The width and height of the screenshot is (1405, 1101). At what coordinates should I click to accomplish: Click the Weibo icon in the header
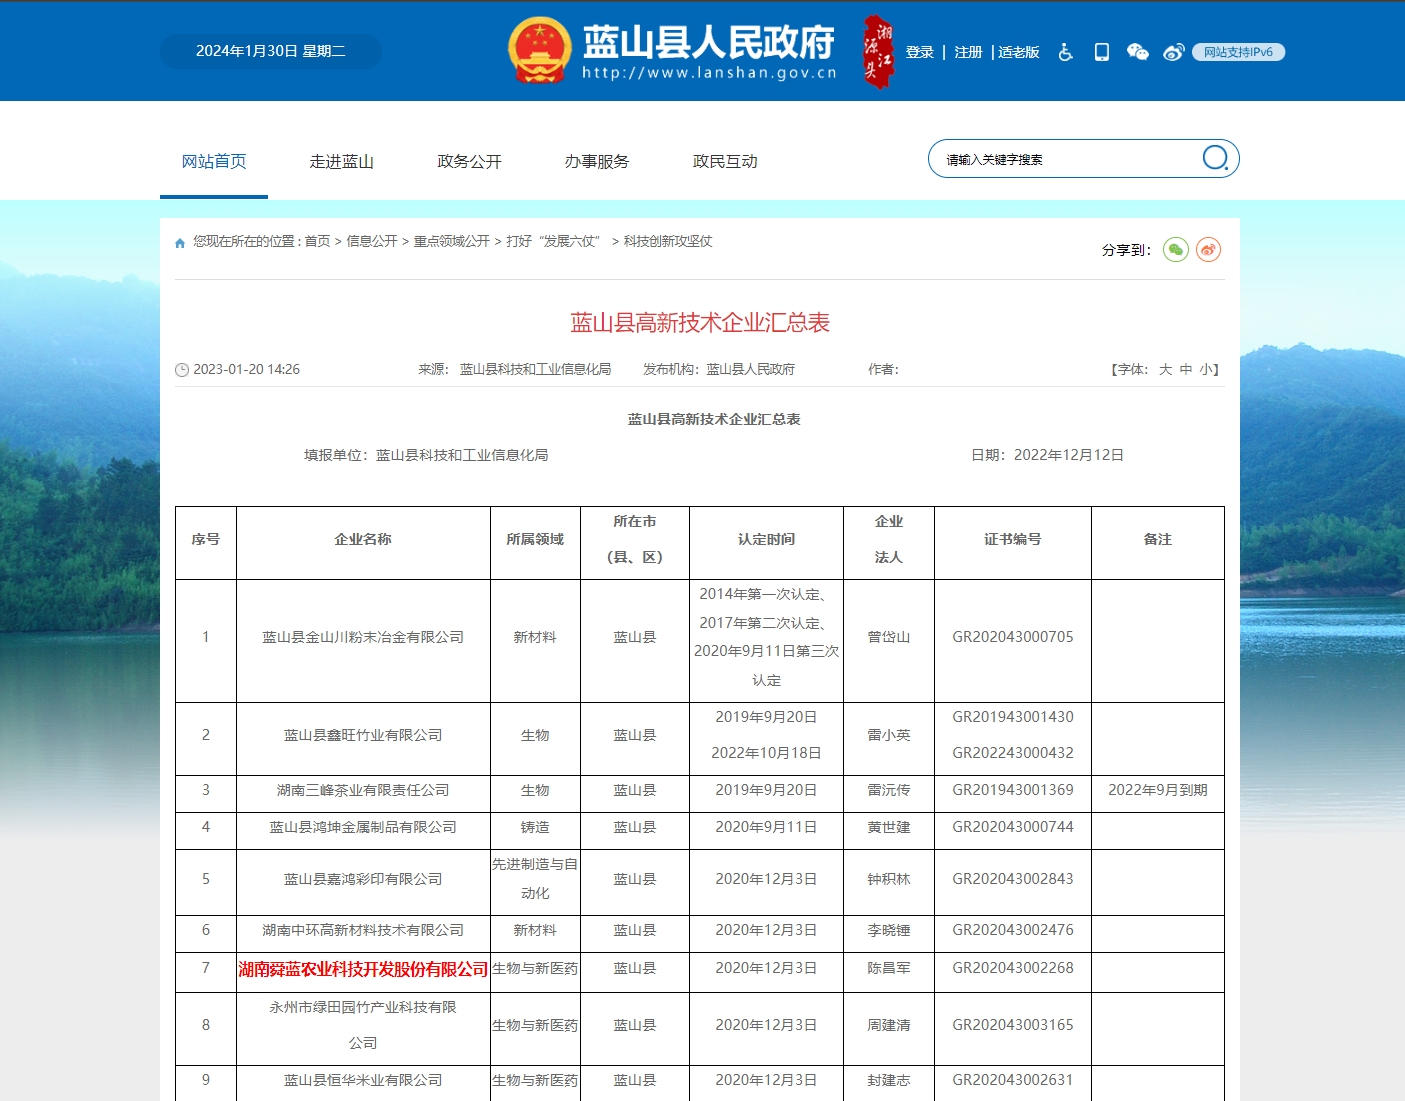[x=1173, y=52]
